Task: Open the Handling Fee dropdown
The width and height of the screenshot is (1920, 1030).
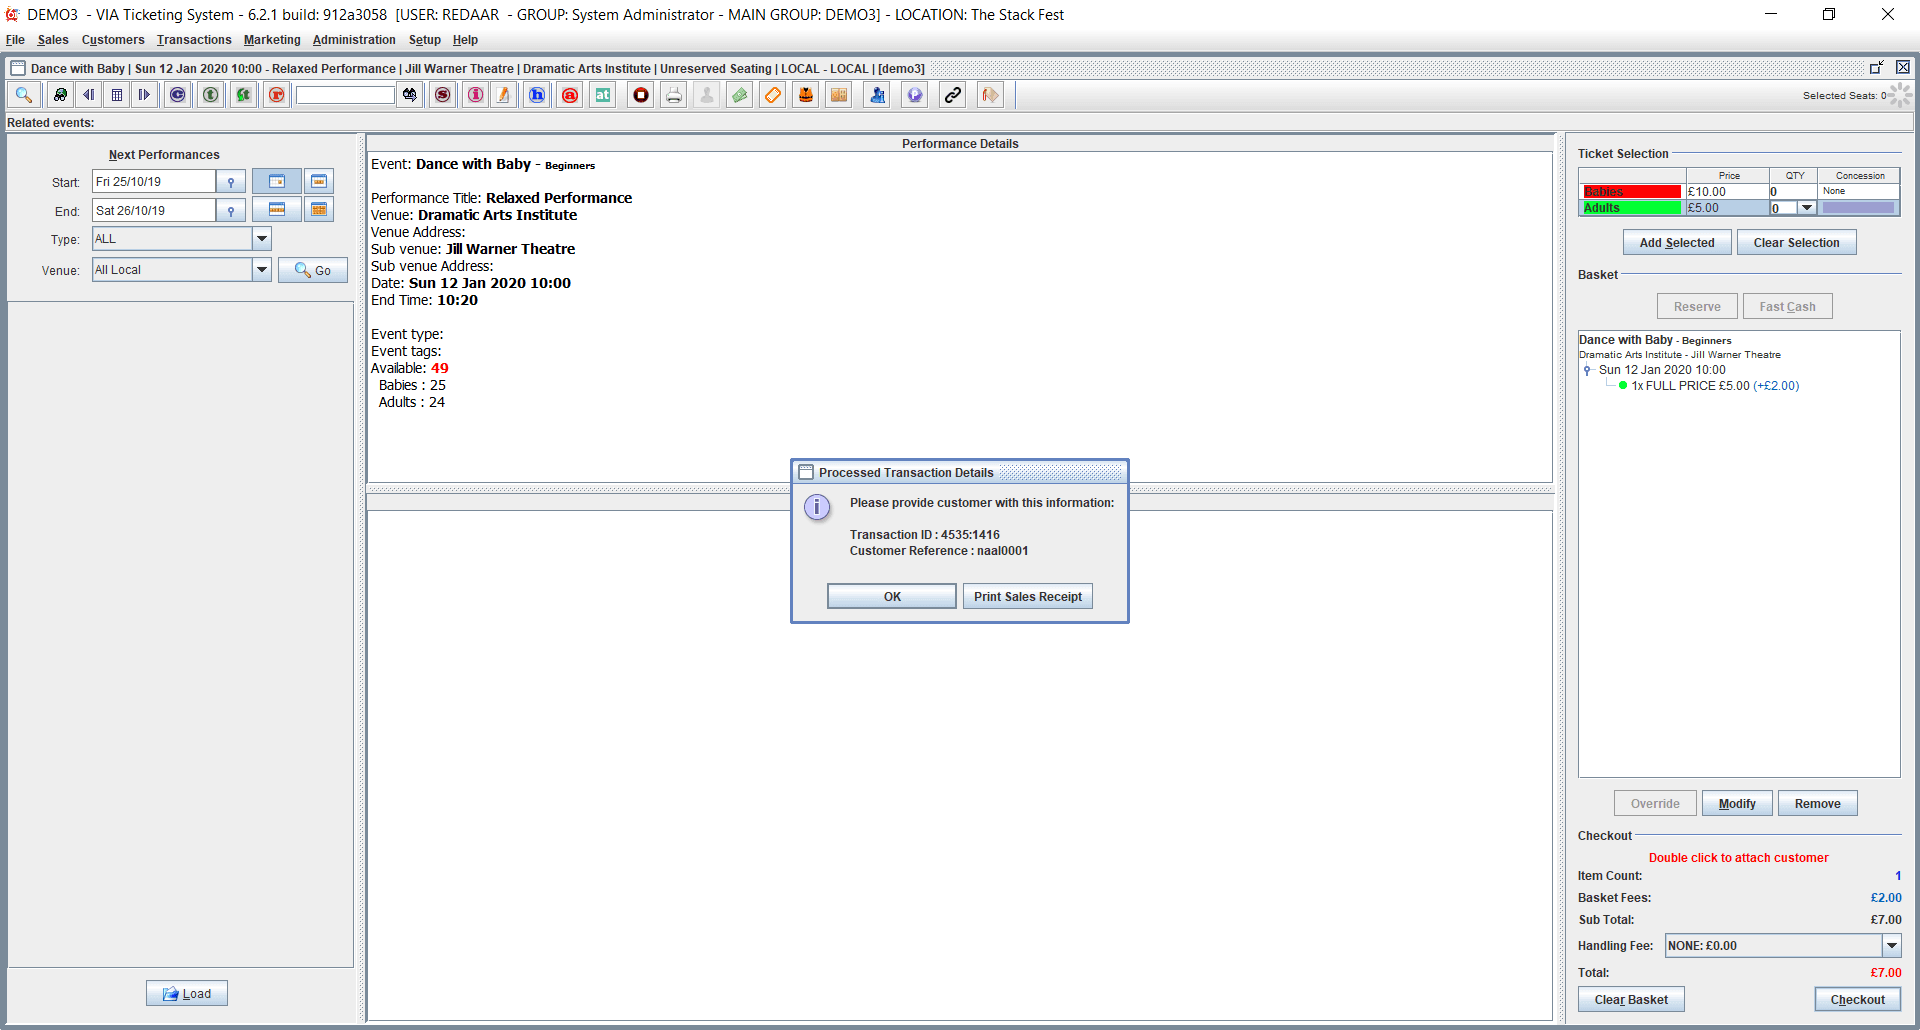Action: pyautogui.click(x=1891, y=946)
